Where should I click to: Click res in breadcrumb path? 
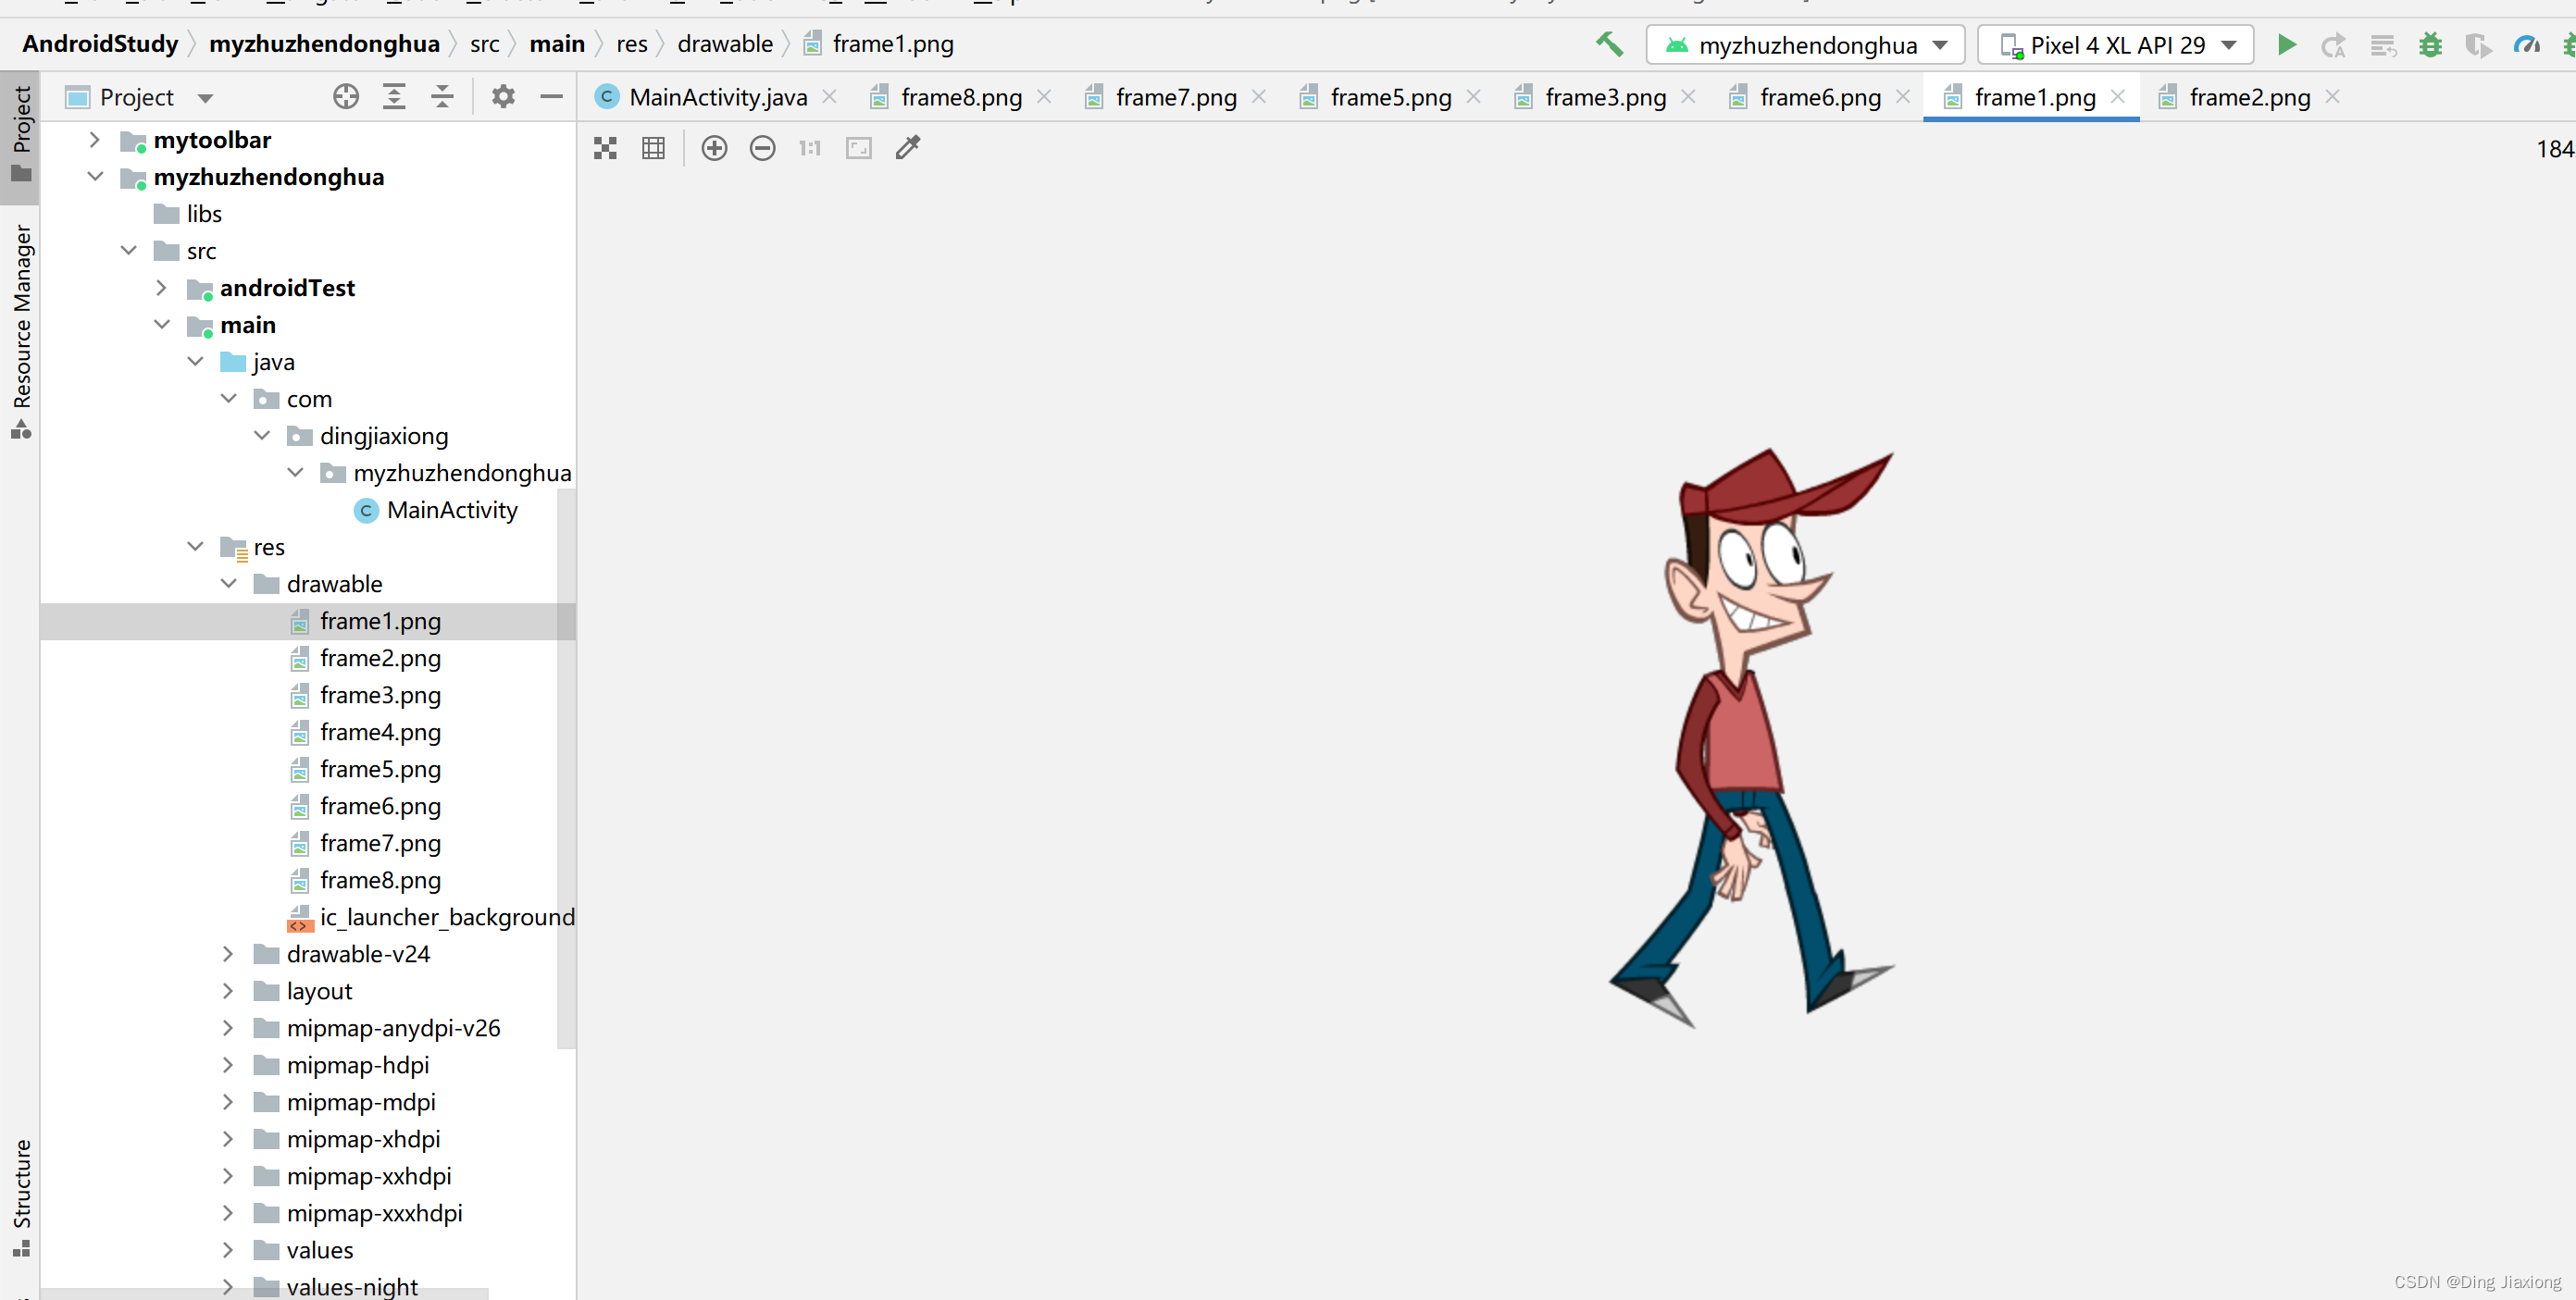[632, 44]
